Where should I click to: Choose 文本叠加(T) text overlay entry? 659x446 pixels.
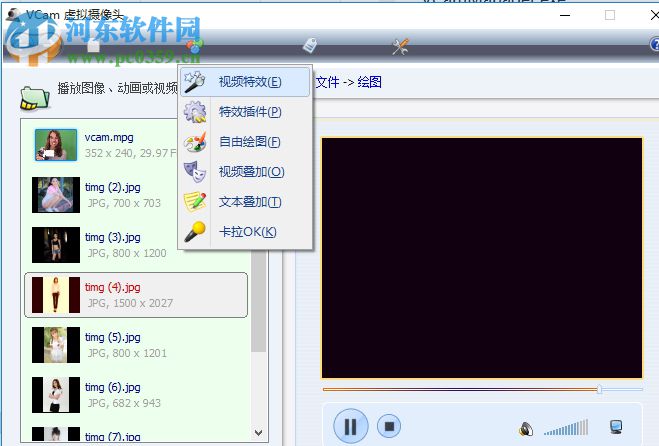click(245, 202)
